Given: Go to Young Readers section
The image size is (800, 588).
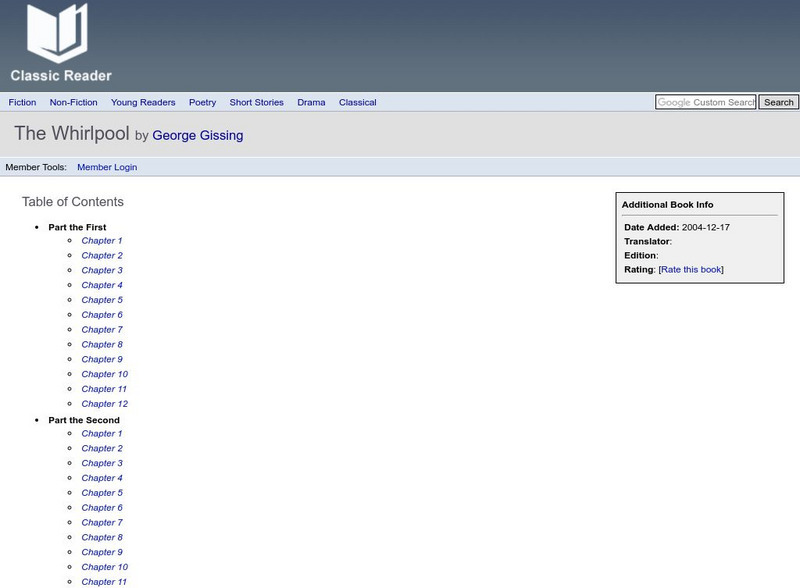Looking at the screenshot, I should (143, 102).
